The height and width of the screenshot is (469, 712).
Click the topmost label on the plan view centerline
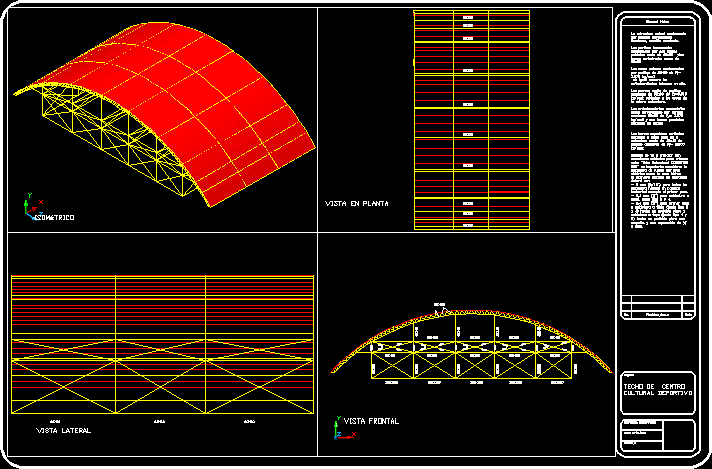click(467, 18)
